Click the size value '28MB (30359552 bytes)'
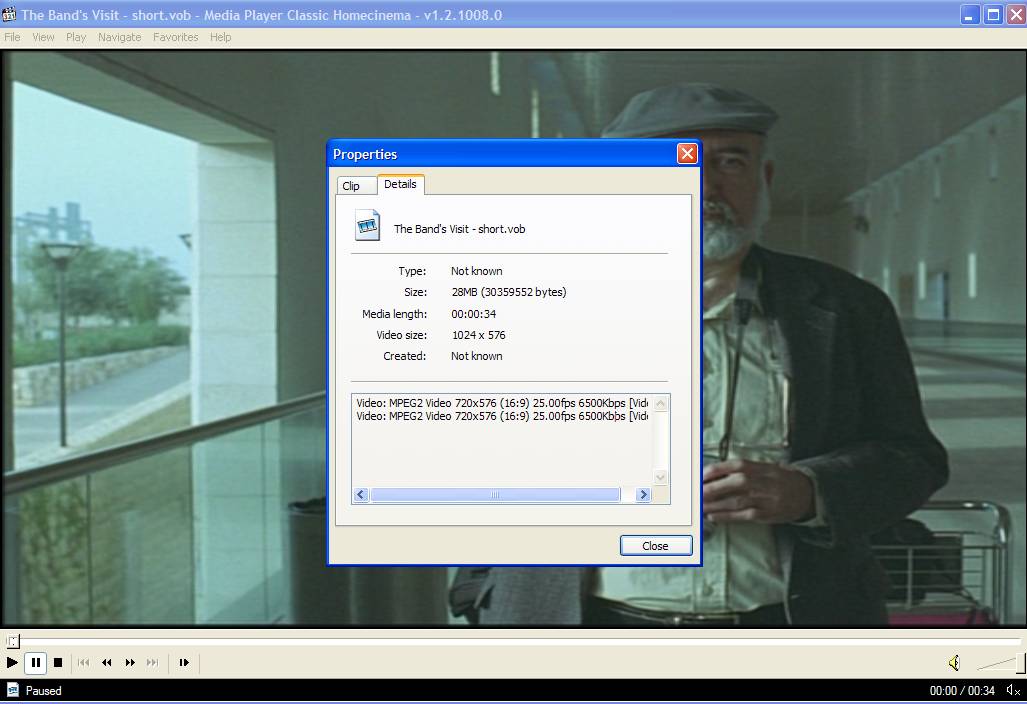1027x704 pixels. pyautogui.click(x=509, y=293)
